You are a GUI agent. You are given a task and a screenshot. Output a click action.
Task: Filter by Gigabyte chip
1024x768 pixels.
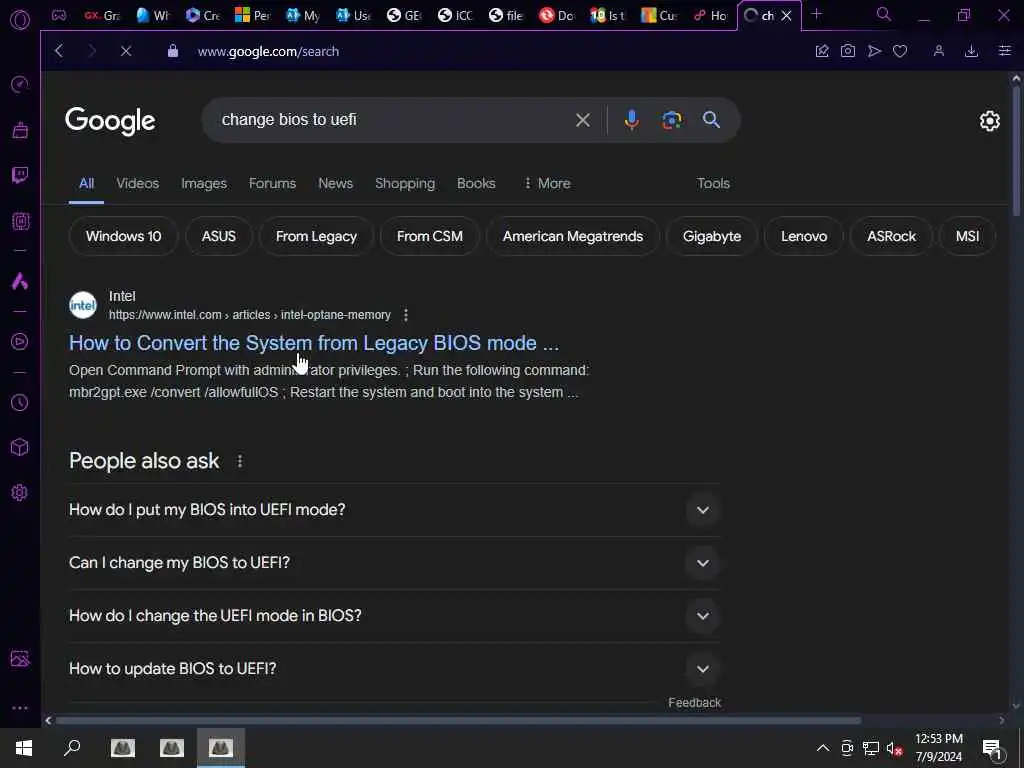coord(712,236)
